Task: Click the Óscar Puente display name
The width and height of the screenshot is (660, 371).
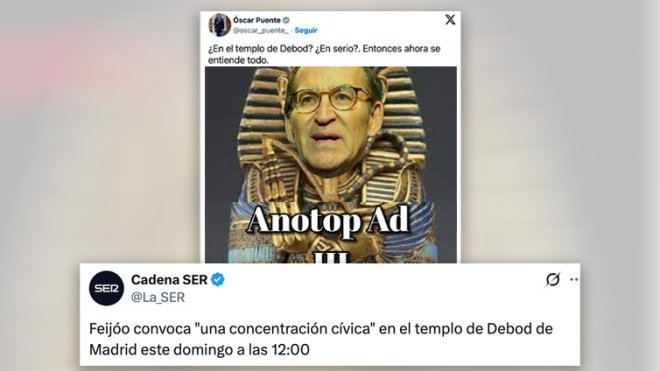Action: 257,20
